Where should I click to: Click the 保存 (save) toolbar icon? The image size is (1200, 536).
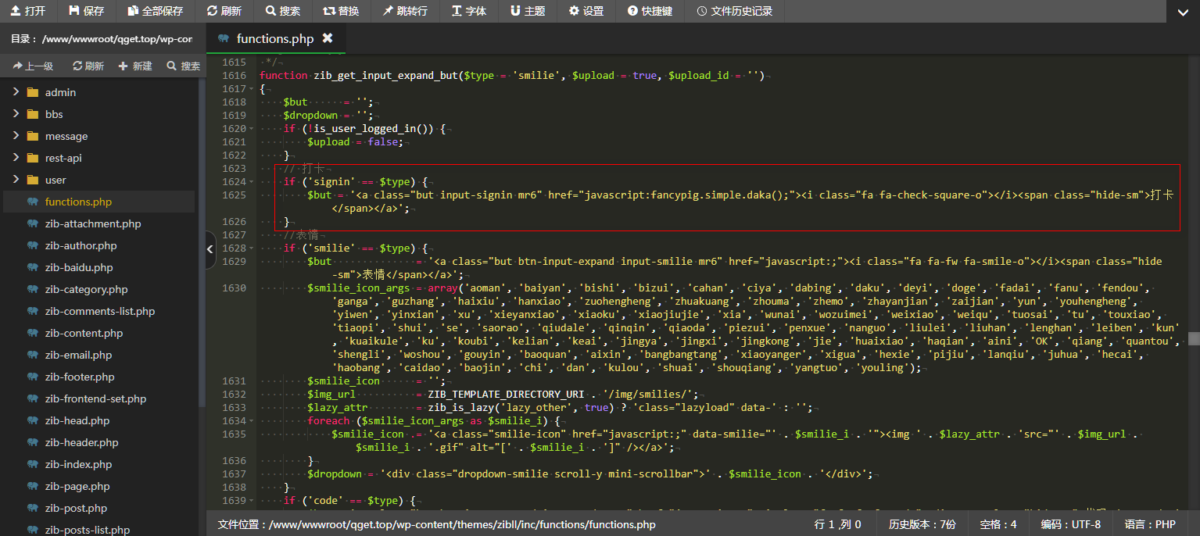click(86, 11)
